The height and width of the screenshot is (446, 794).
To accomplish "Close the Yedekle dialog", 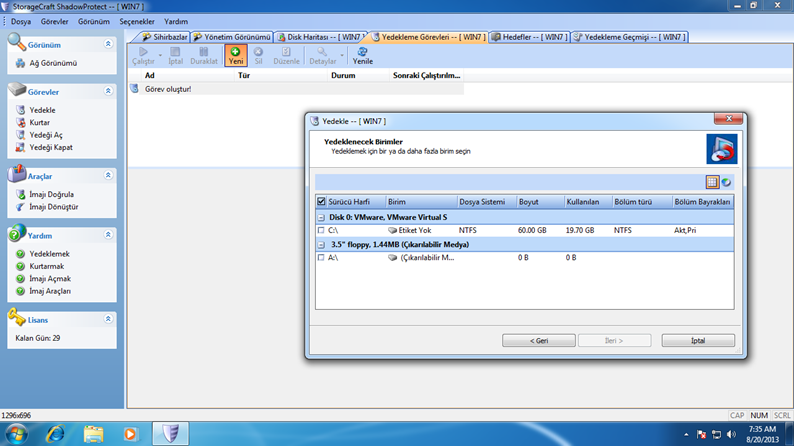I will [728, 118].
